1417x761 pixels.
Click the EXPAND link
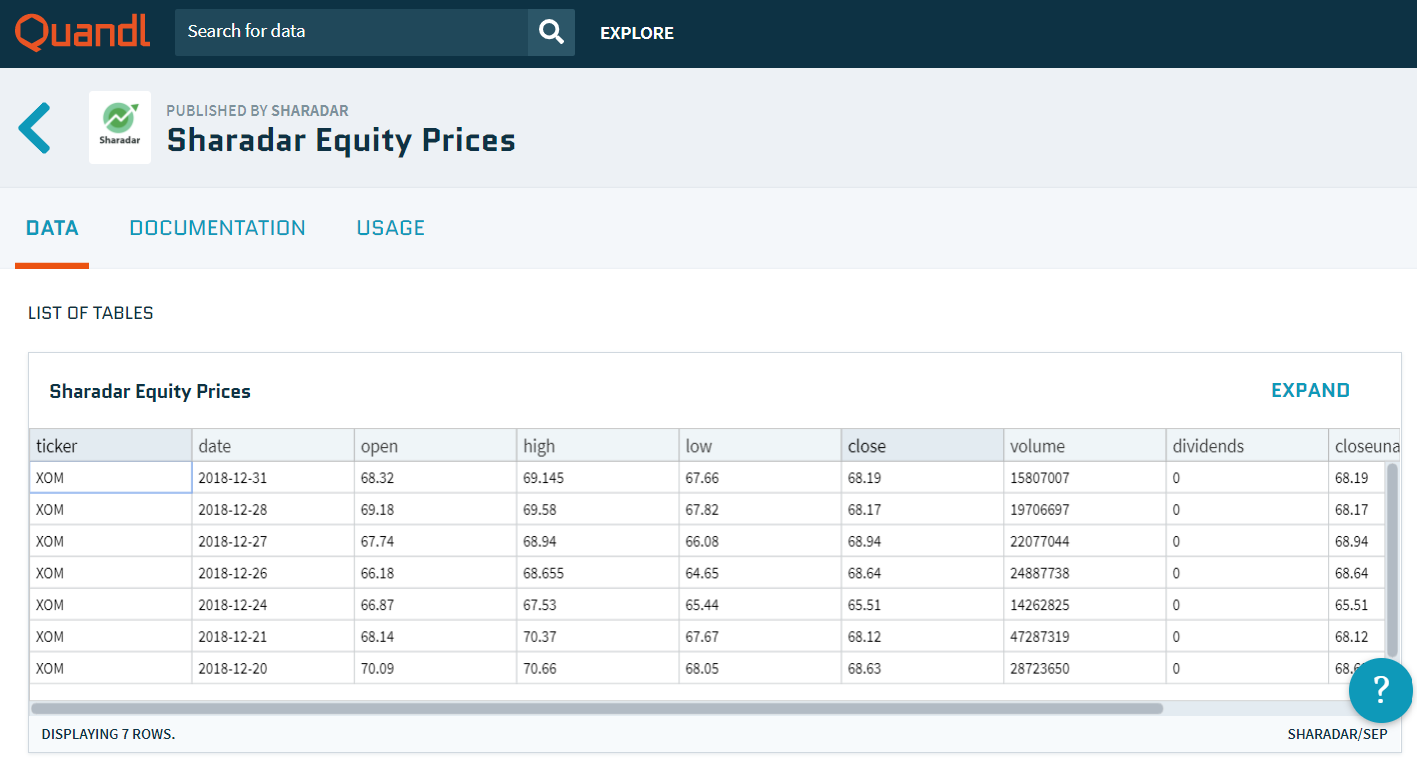click(1310, 390)
